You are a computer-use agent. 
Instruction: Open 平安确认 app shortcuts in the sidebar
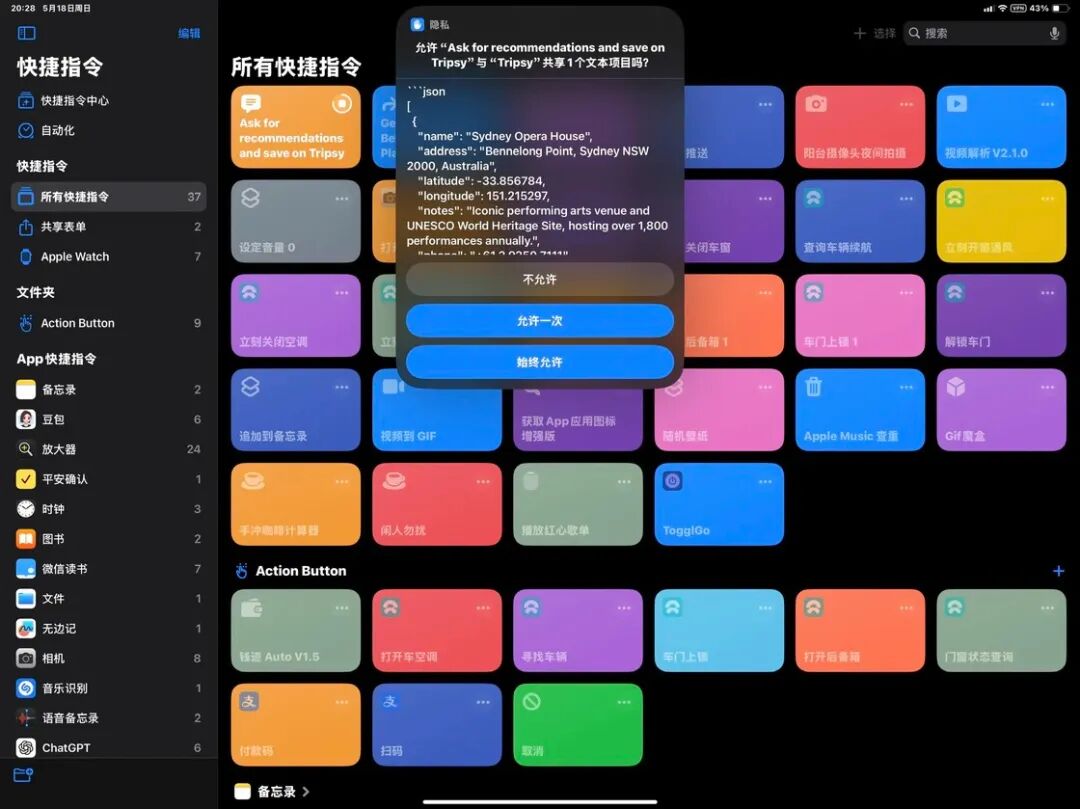(x=109, y=479)
